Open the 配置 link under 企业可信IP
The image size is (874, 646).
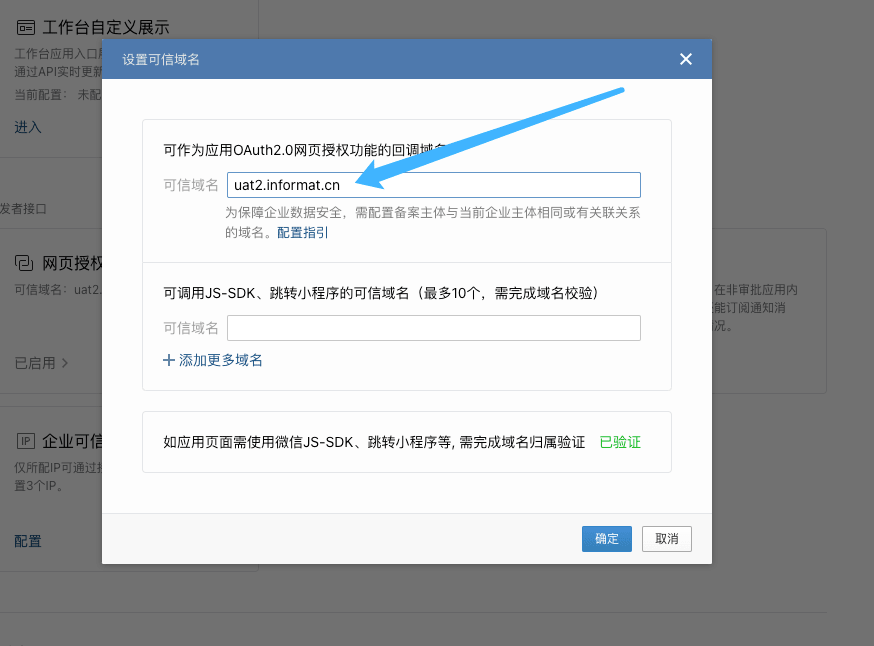coord(28,541)
